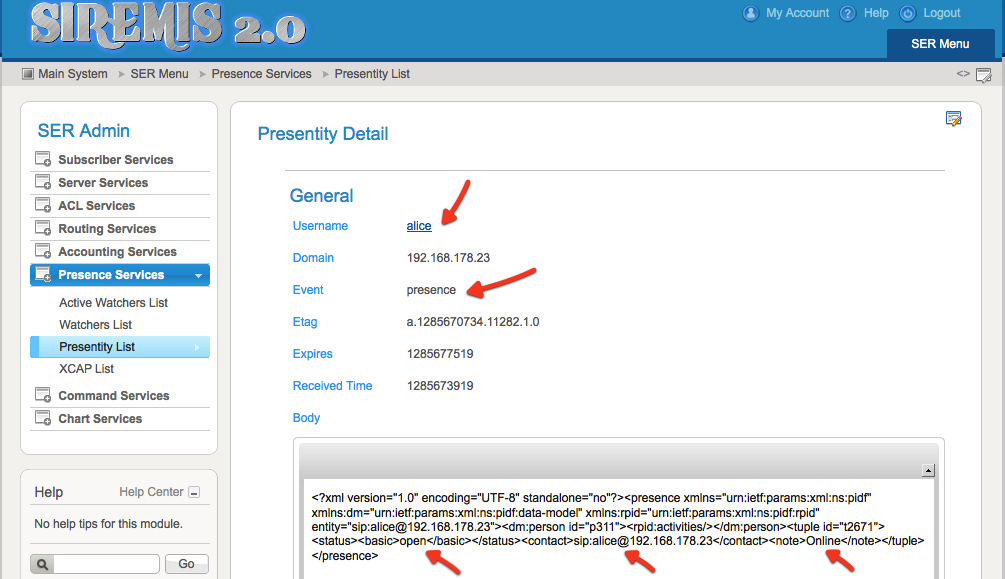Click the Subscriber Services sidebar icon
Viewport: 1005px width, 579px height.
(43, 159)
